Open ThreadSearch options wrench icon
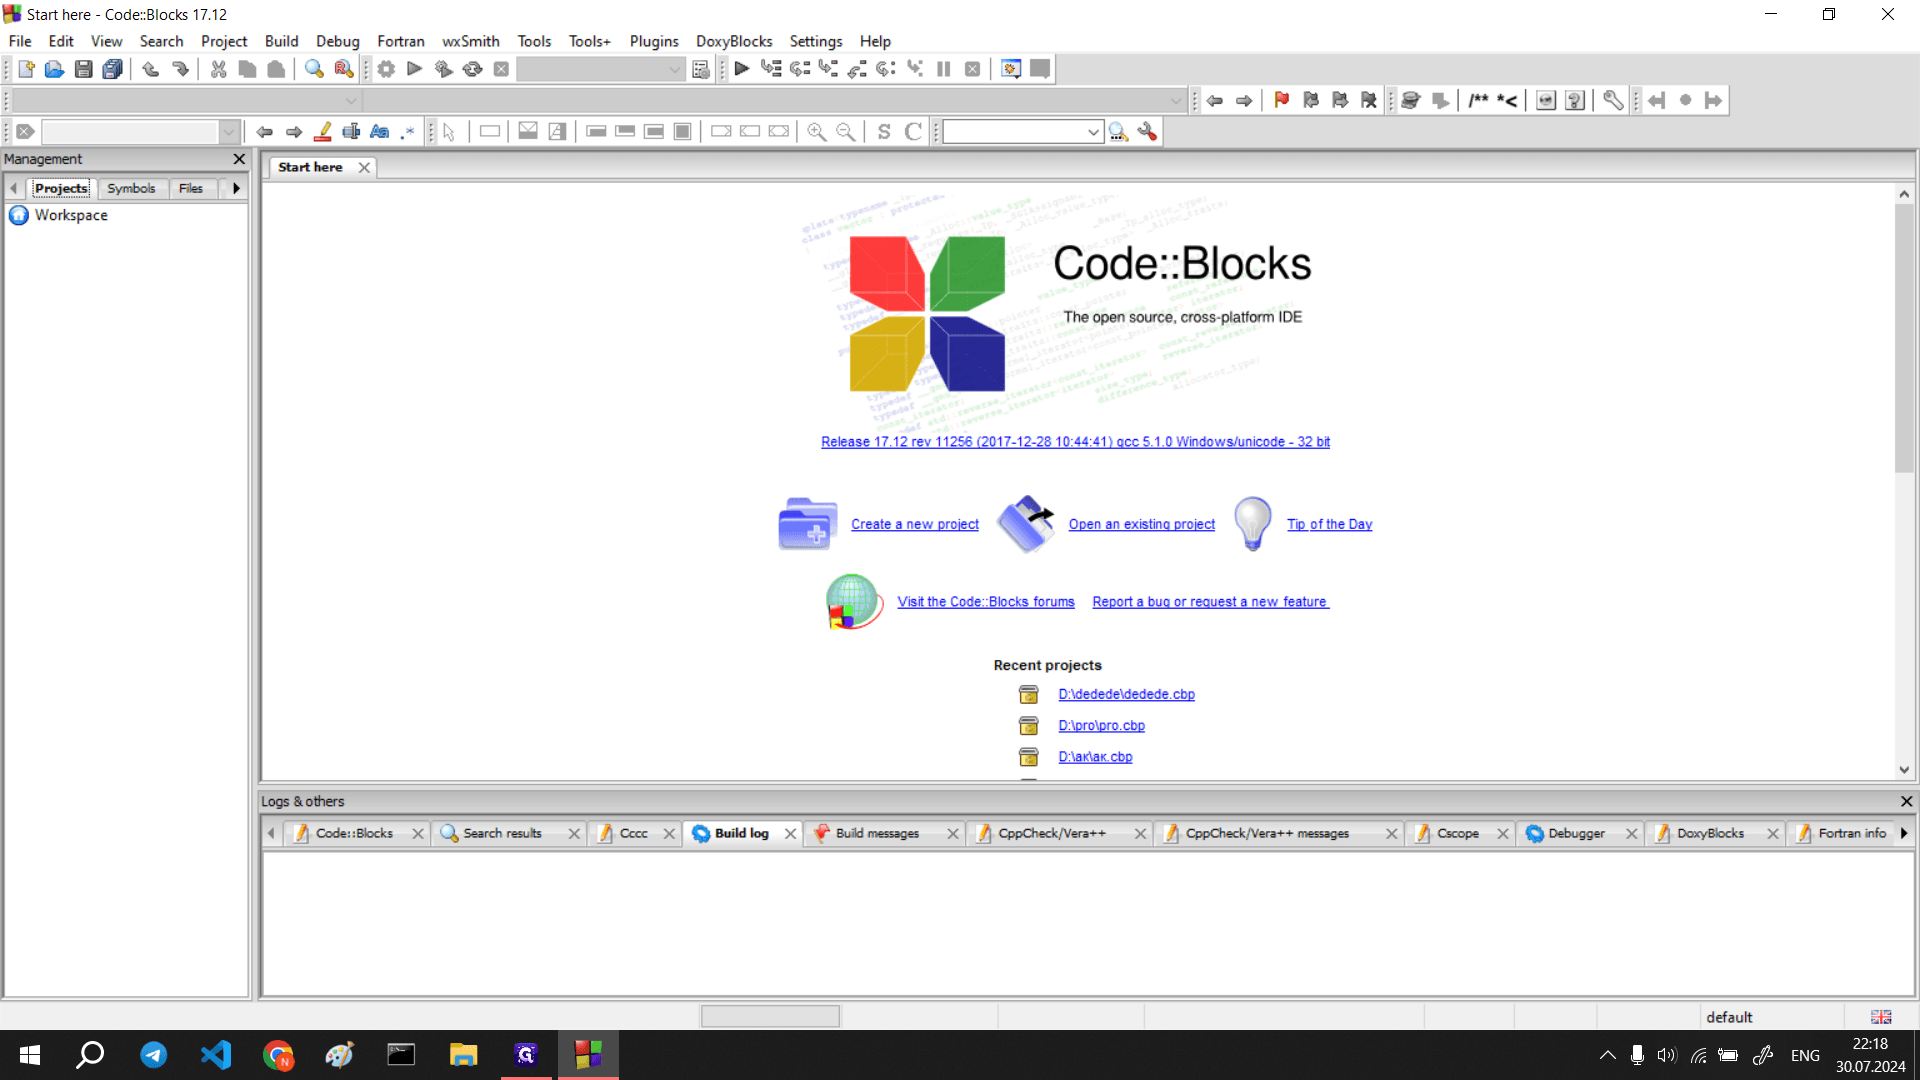Screen dimensions: 1920x1080 1147,132
